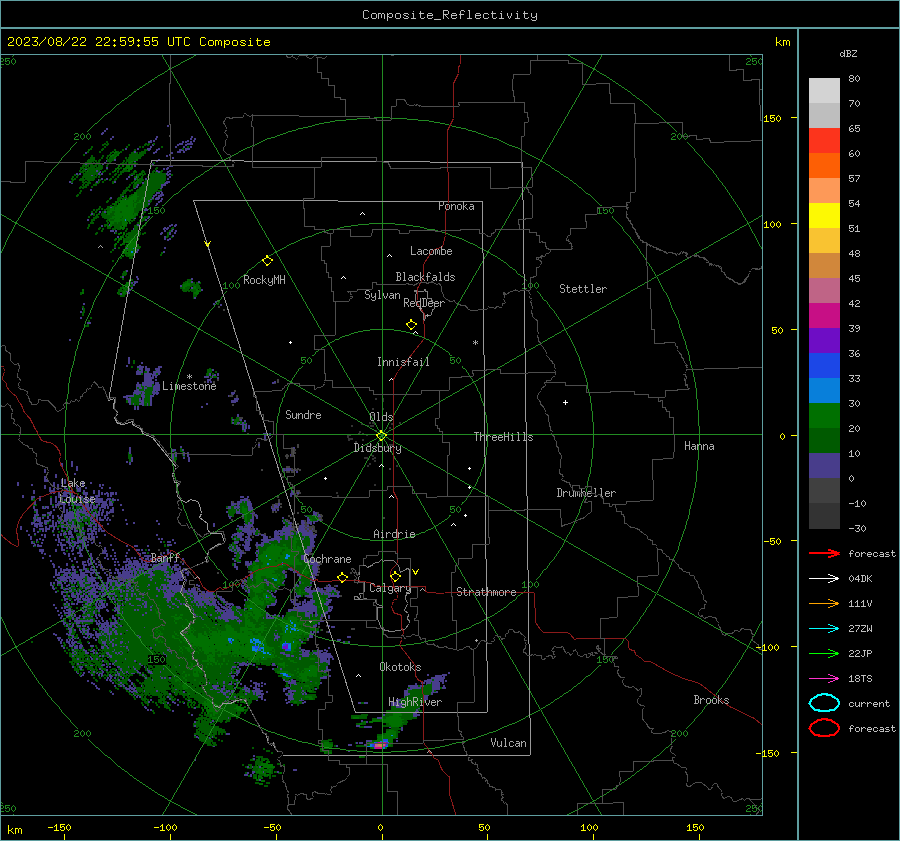Click the 27ZW legend text
900x841 pixels.
860,629
